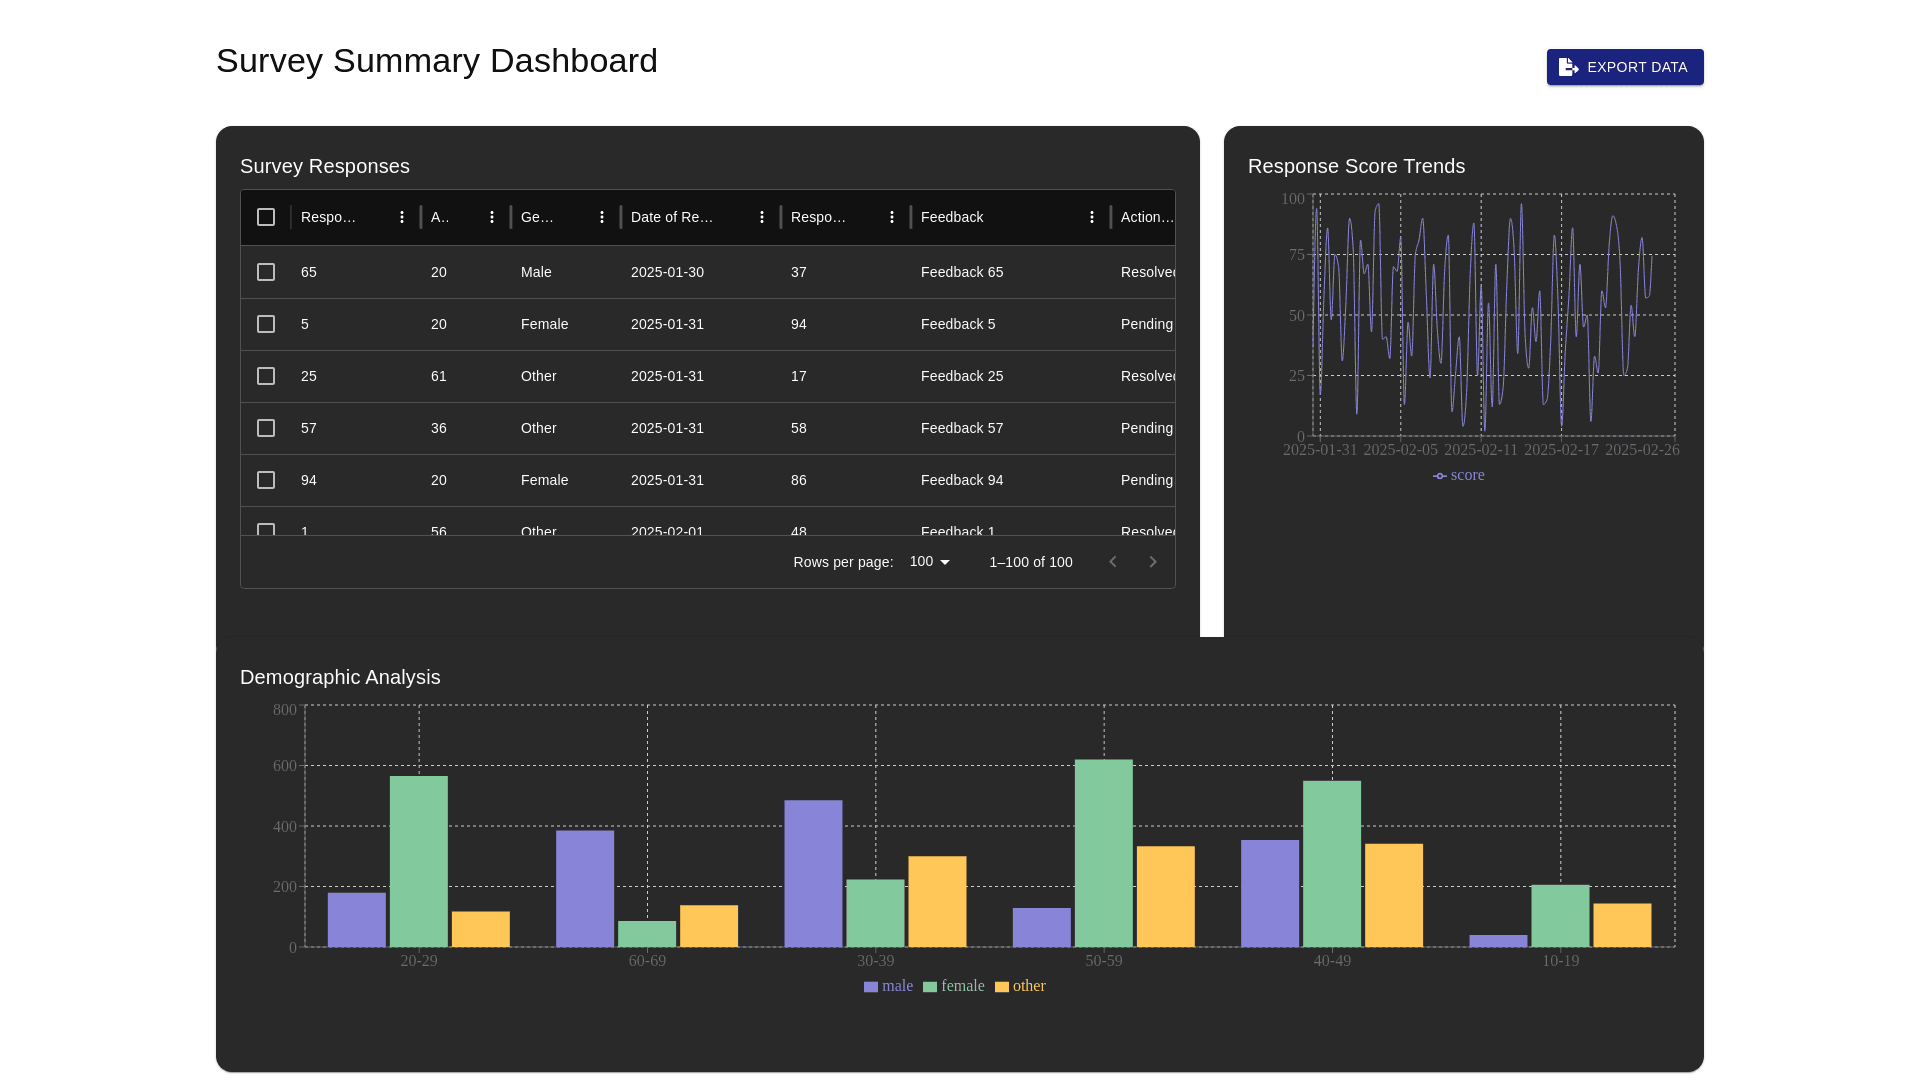Open Feedback column three-dot menu

click(x=1092, y=217)
